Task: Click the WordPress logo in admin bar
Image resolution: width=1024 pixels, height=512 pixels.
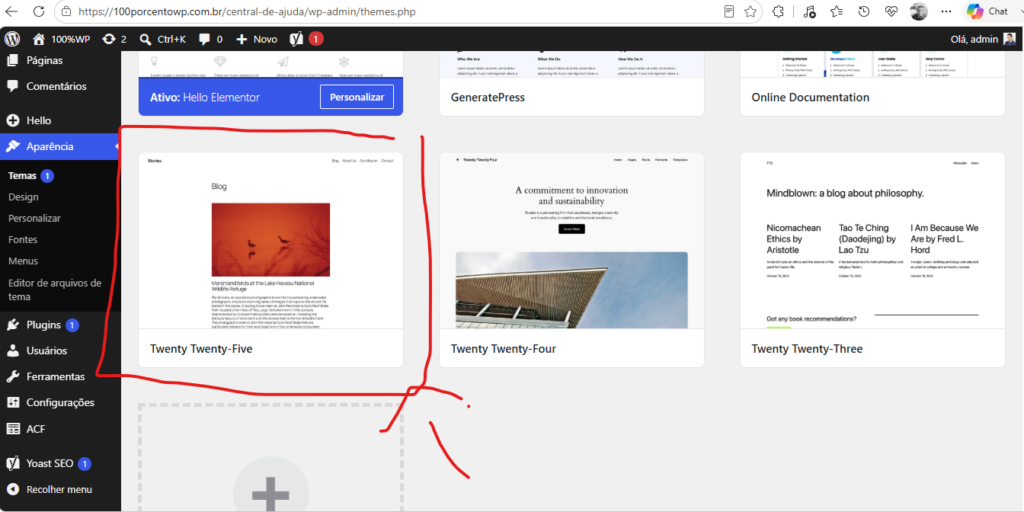Action: [12, 39]
